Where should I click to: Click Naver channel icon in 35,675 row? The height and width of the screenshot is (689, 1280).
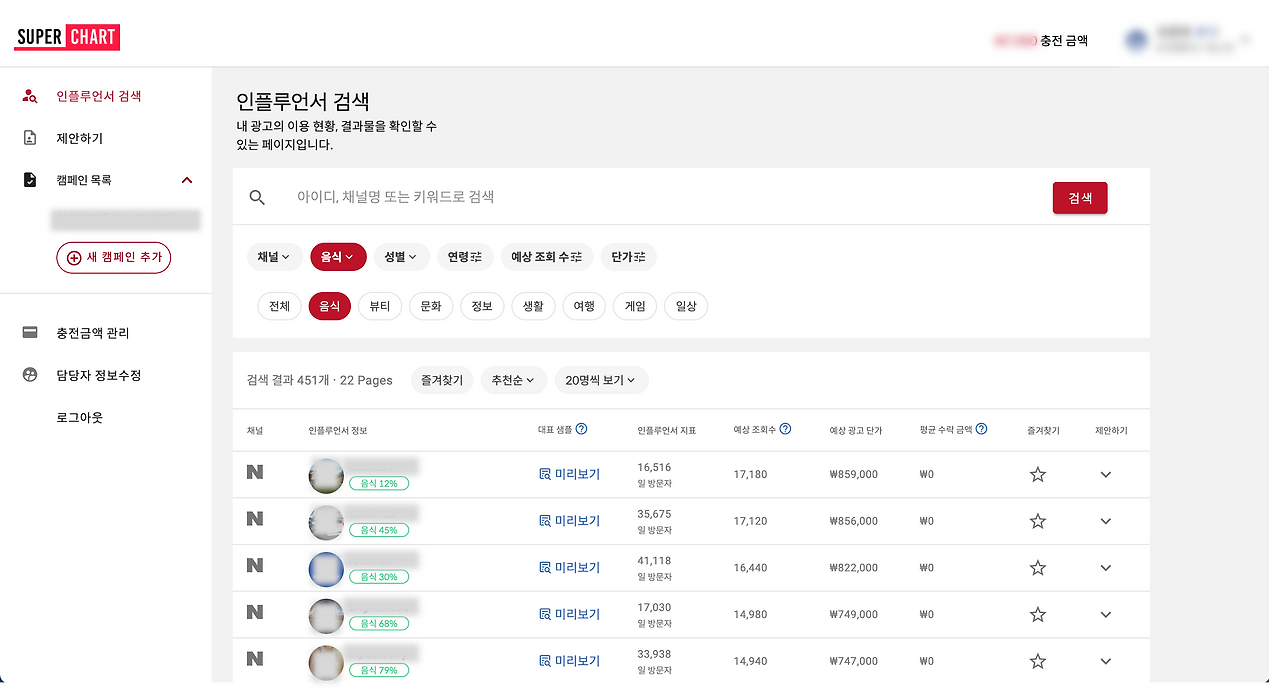[x=255, y=518]
